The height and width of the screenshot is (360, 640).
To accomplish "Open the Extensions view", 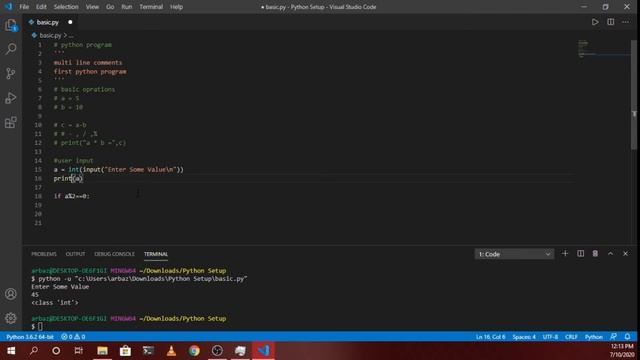I will [11, 122].
